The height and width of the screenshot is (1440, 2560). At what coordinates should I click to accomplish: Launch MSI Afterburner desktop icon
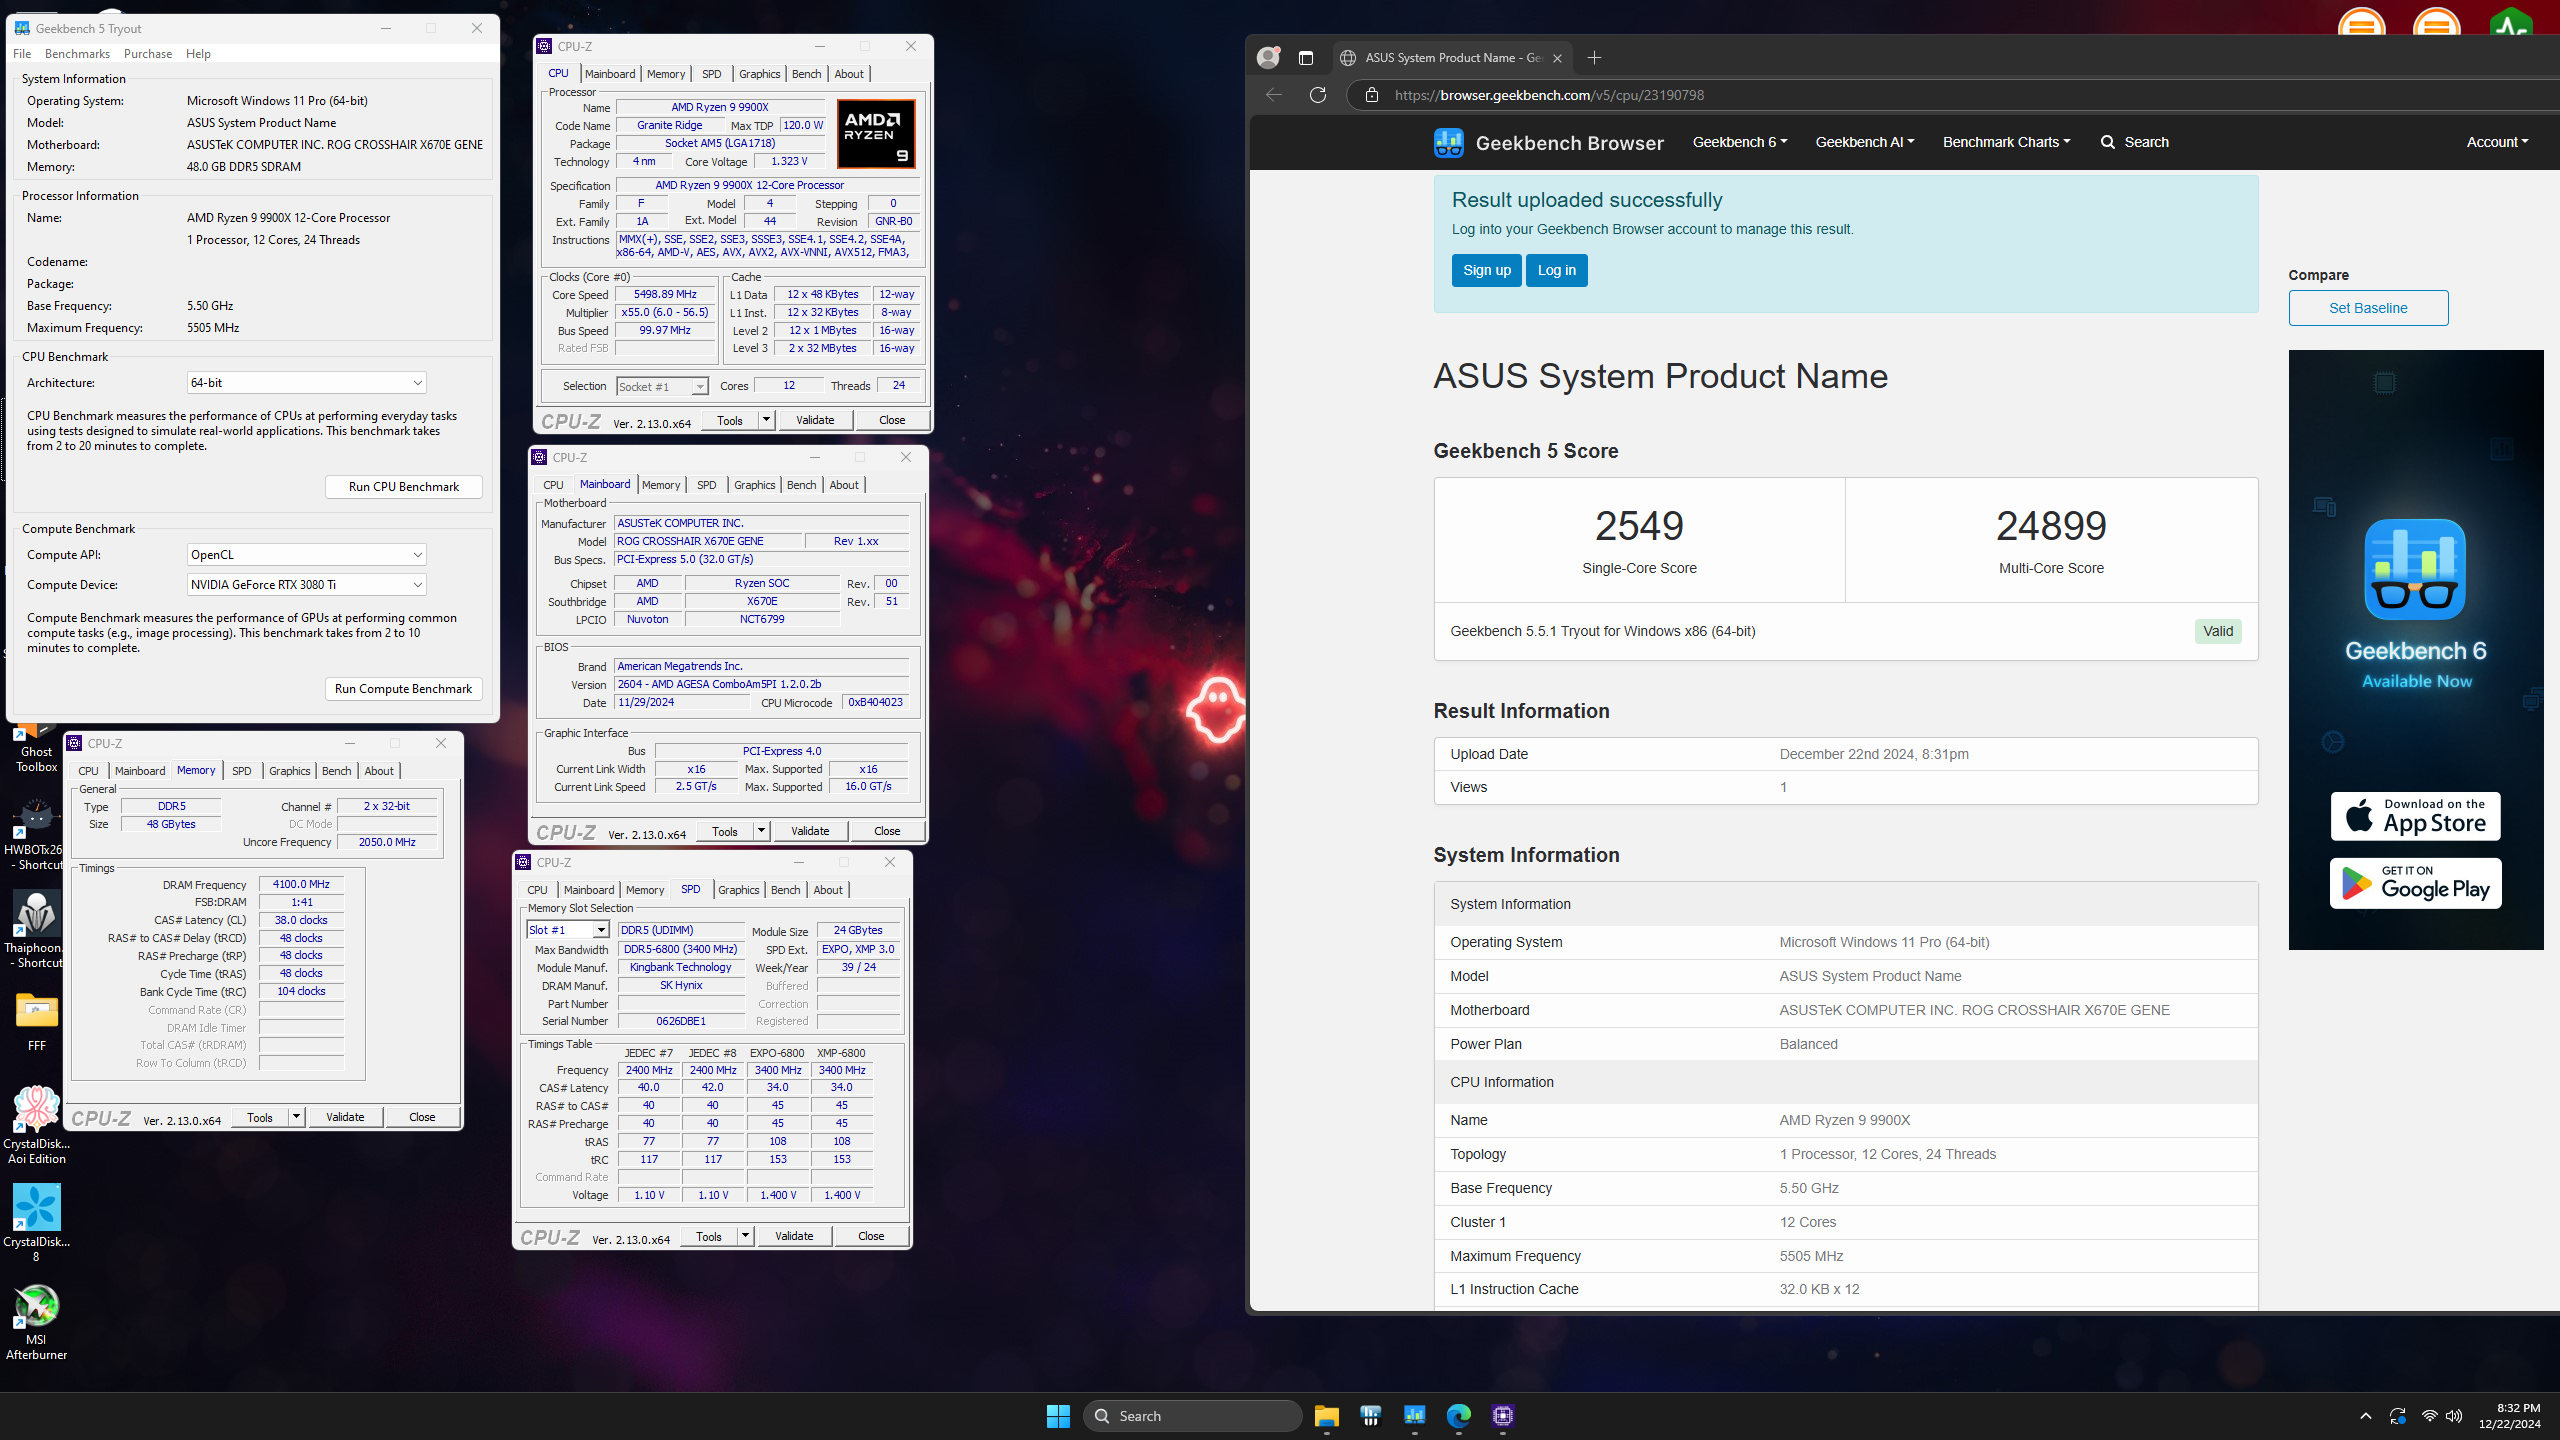coord(36,1322)
